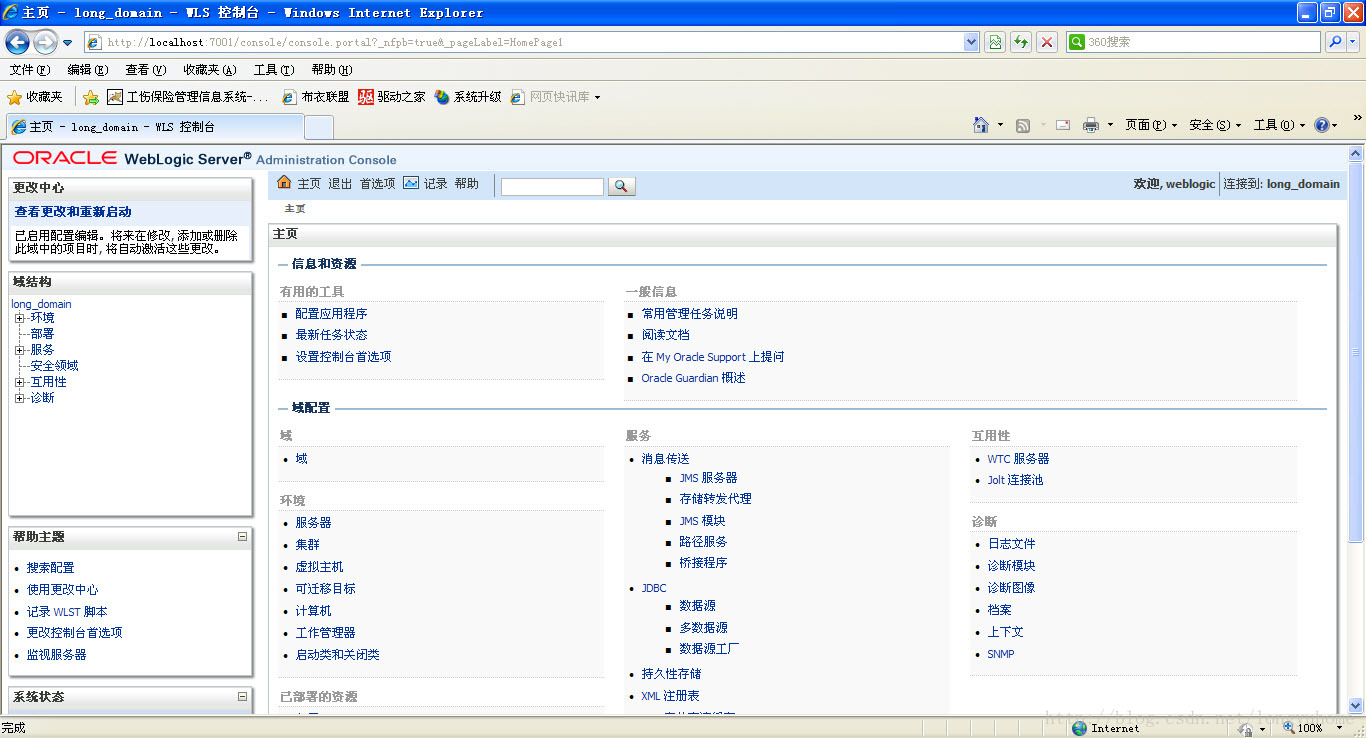
Task: Click the add-to-favorites-bar star icon
Action: (x=91, y=97)
